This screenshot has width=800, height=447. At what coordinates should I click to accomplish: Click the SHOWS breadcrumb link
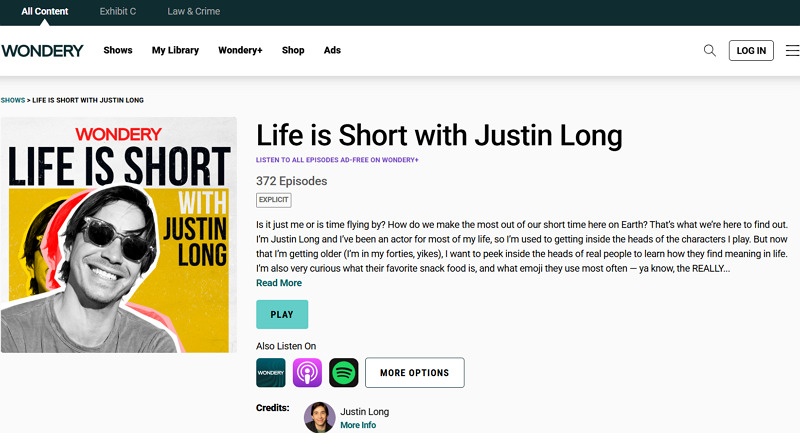13,100
